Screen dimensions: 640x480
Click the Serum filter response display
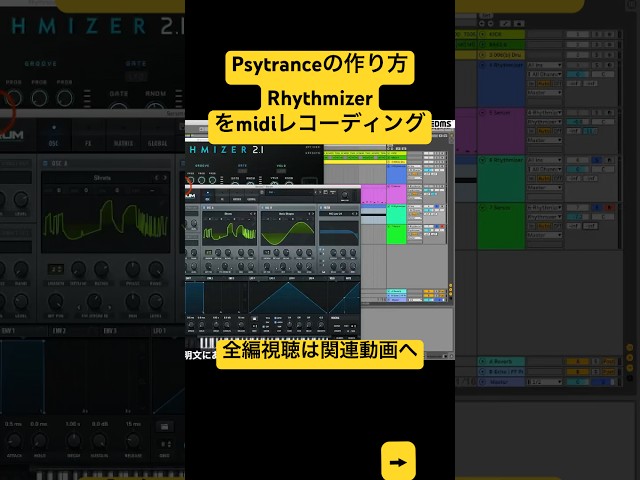pos(339,231)
